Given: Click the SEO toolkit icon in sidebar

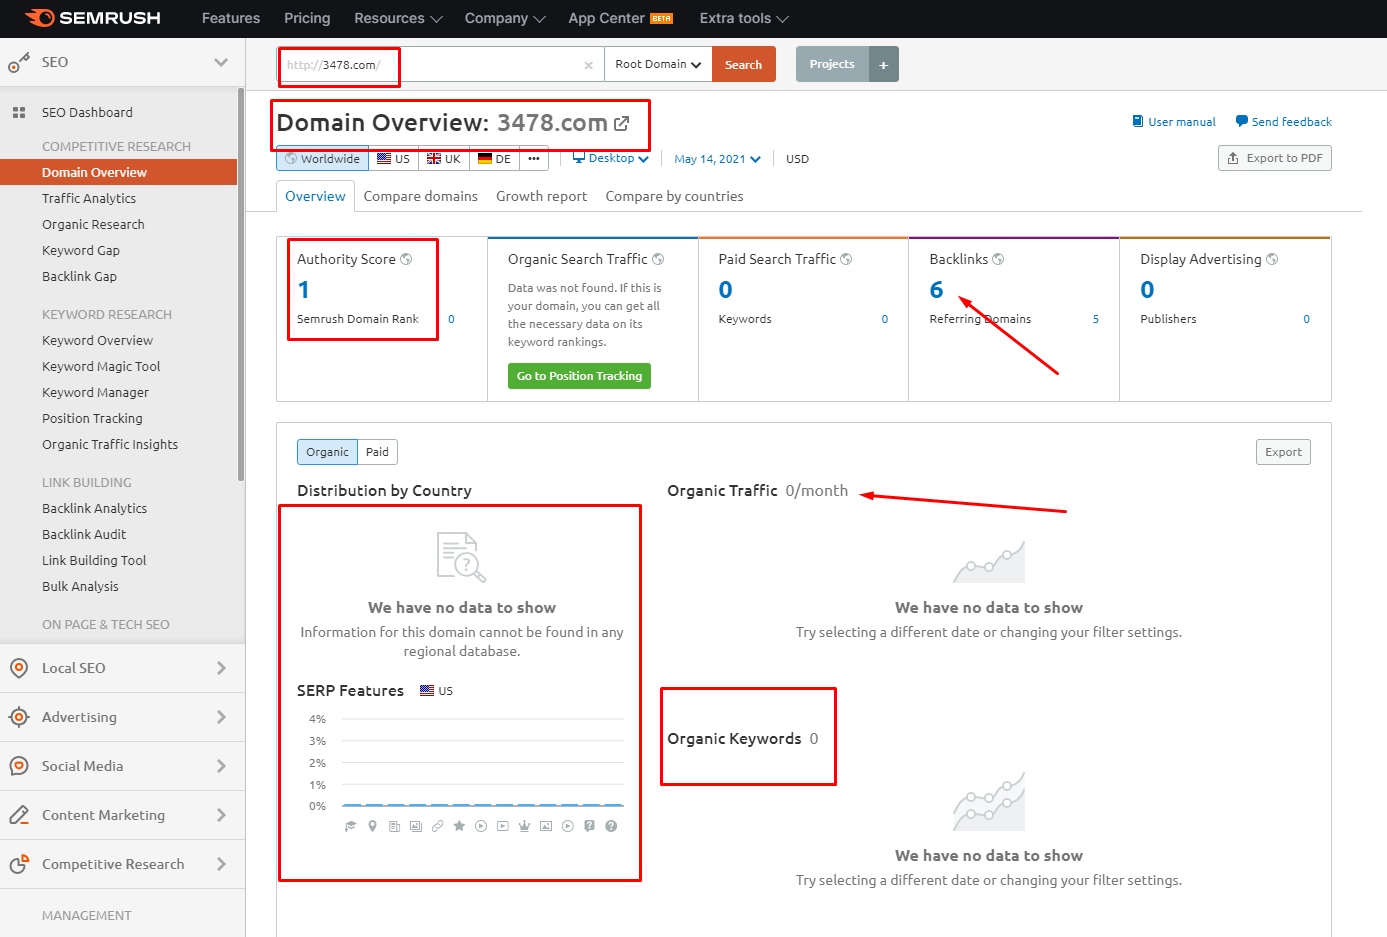Looking at the screenshot, I should tap(19, 63).
